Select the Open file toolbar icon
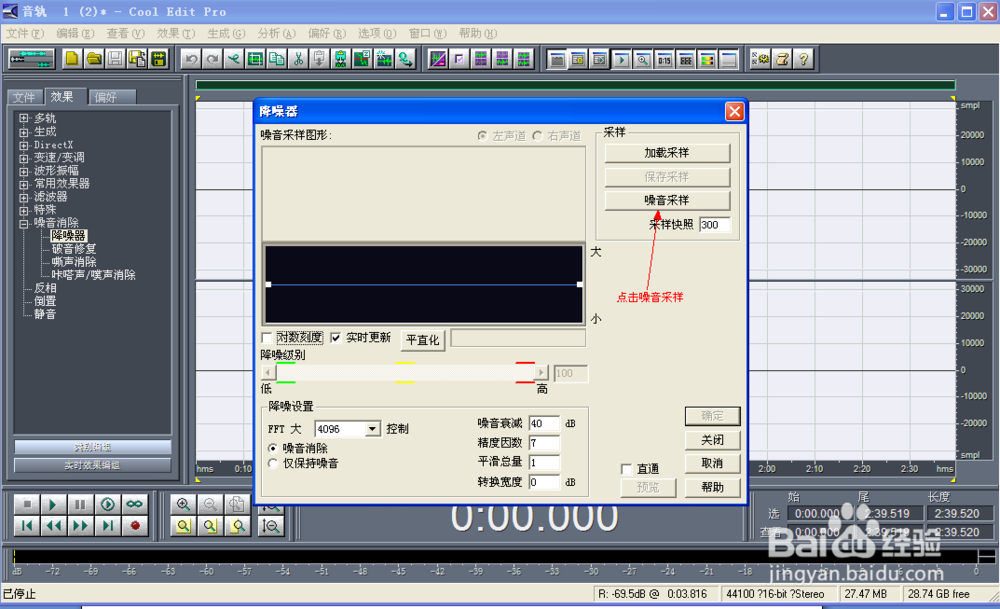 92,59
